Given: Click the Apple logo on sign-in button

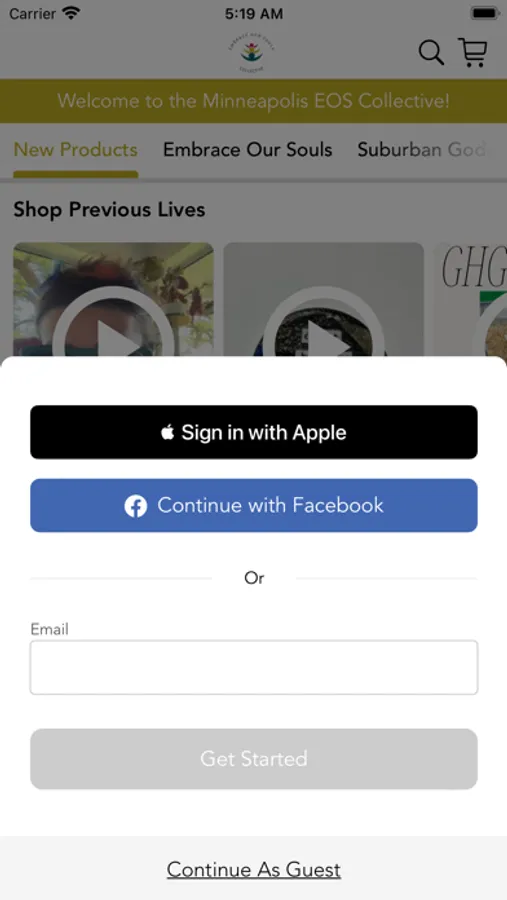Looking at the screenshot, I should [168, 432].
